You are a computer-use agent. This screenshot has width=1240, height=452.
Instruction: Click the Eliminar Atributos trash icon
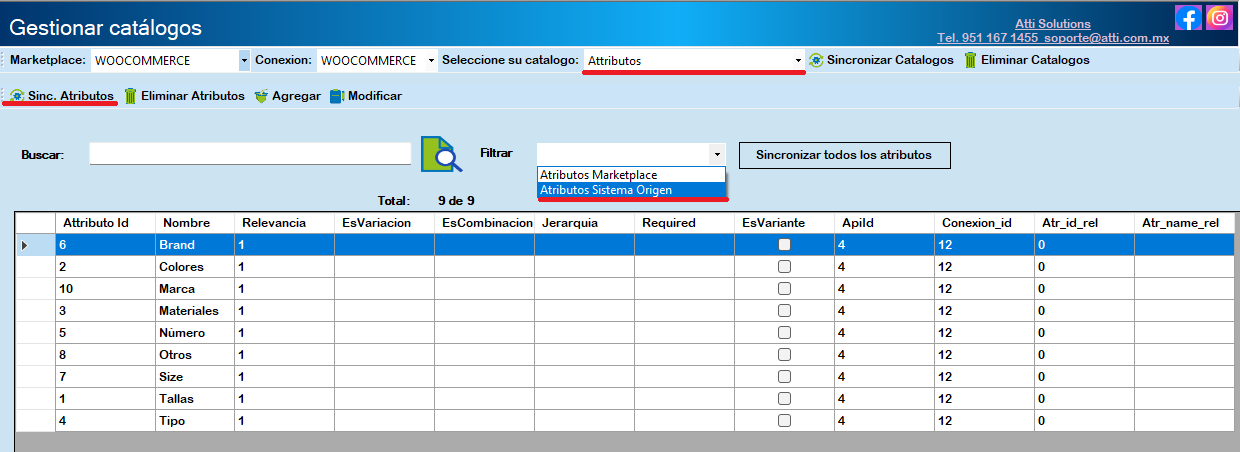[x=130, y=96]
